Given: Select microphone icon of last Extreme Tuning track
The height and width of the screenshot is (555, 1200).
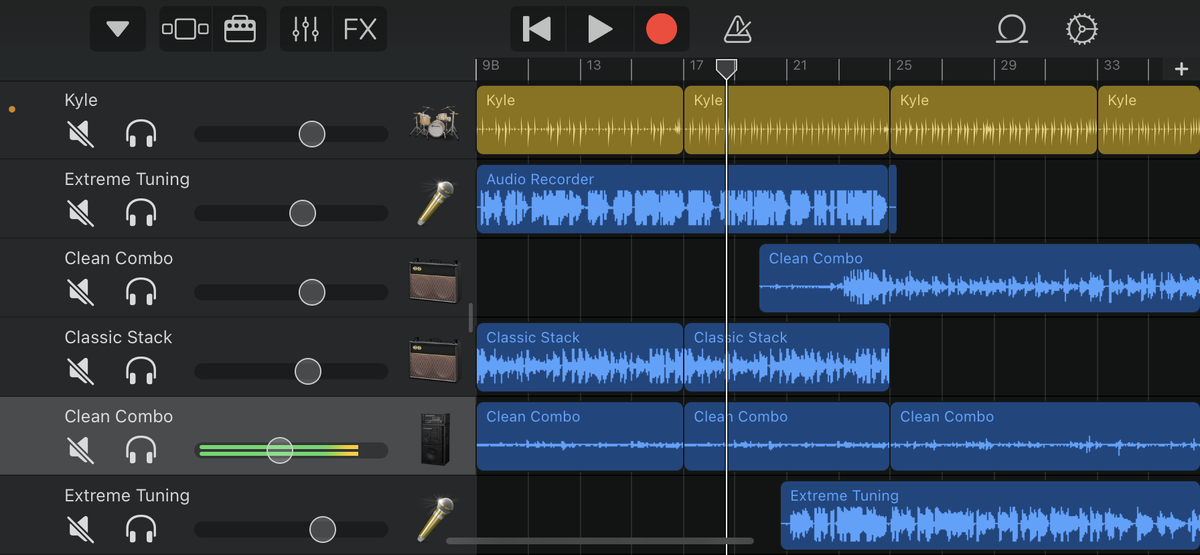Looking at the screenshot, I should pos(435,519).
